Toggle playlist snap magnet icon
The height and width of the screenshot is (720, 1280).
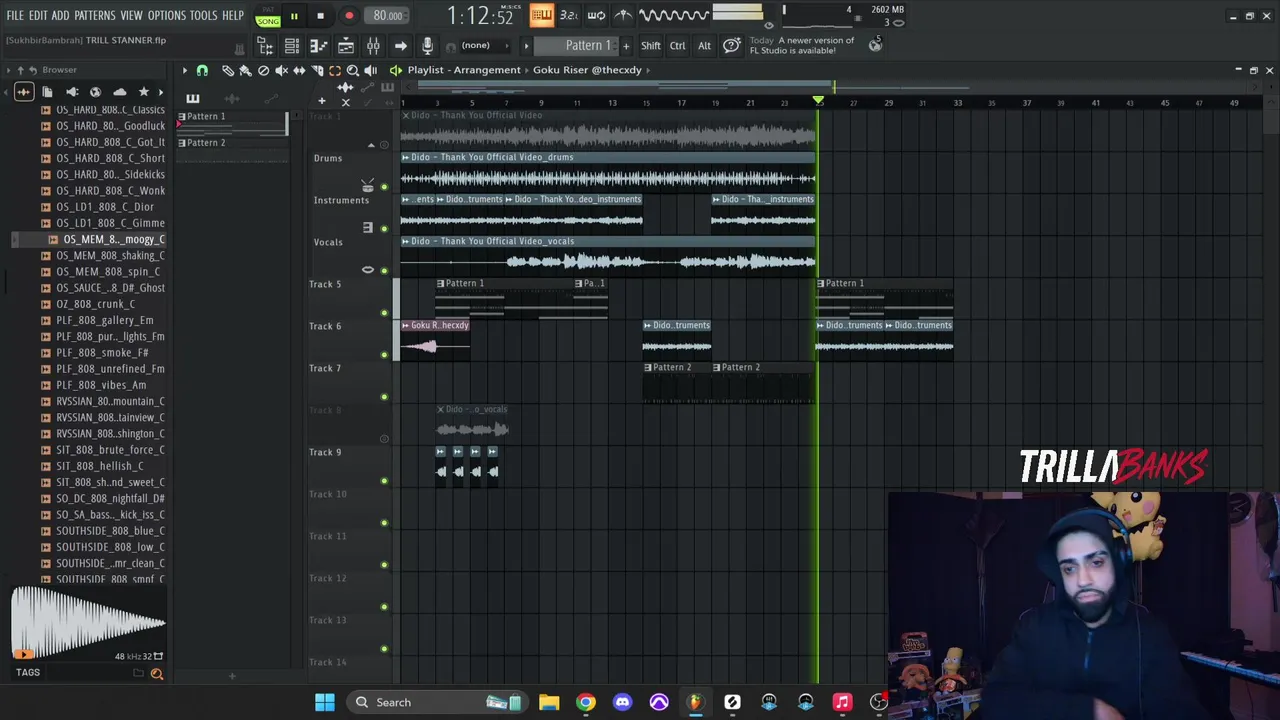point(202,70)
